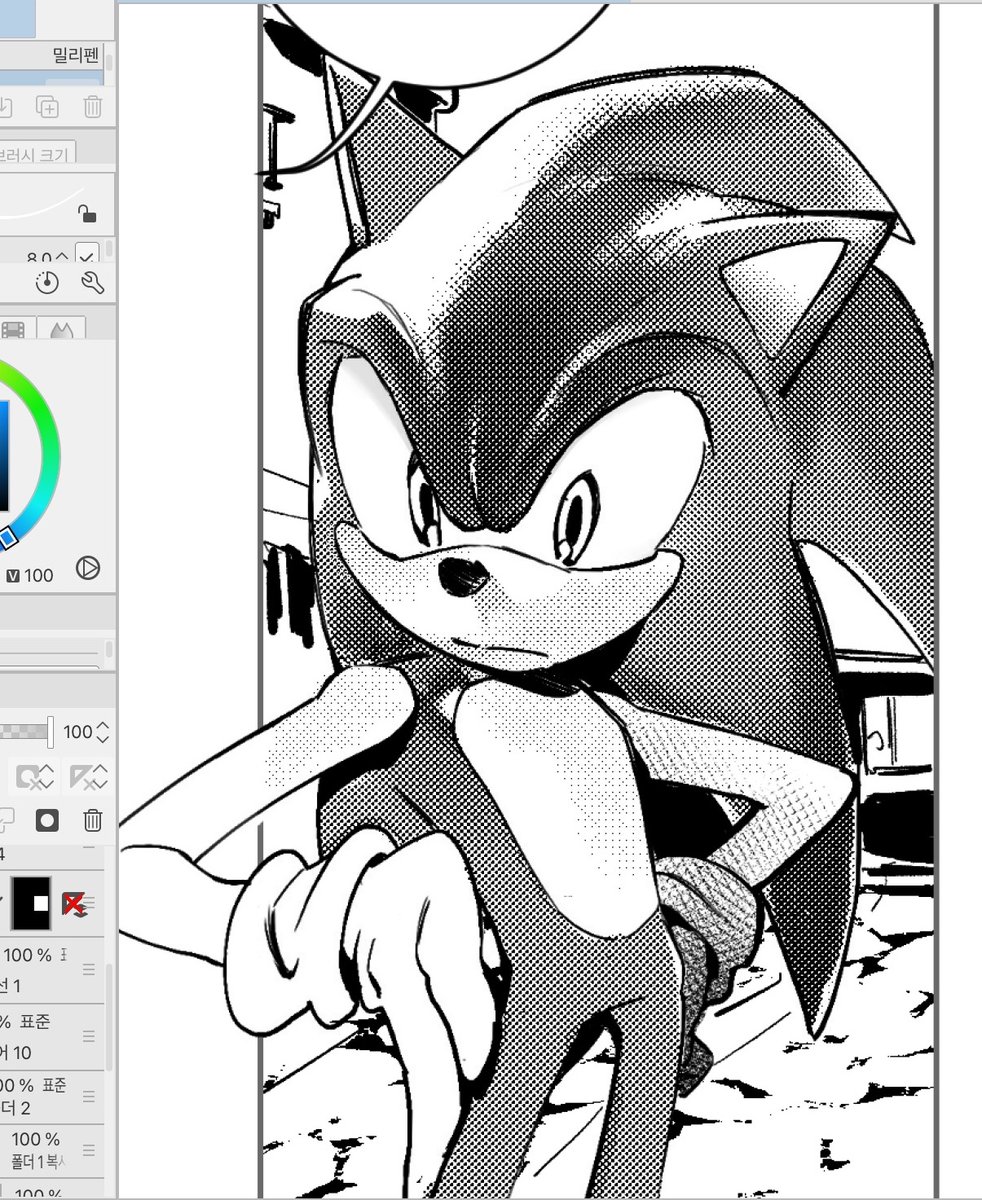The height and width of the screenshot is (1200, 982).
Task: Select the 표준 layer ending 어 10
Action: click(50, 1037)
